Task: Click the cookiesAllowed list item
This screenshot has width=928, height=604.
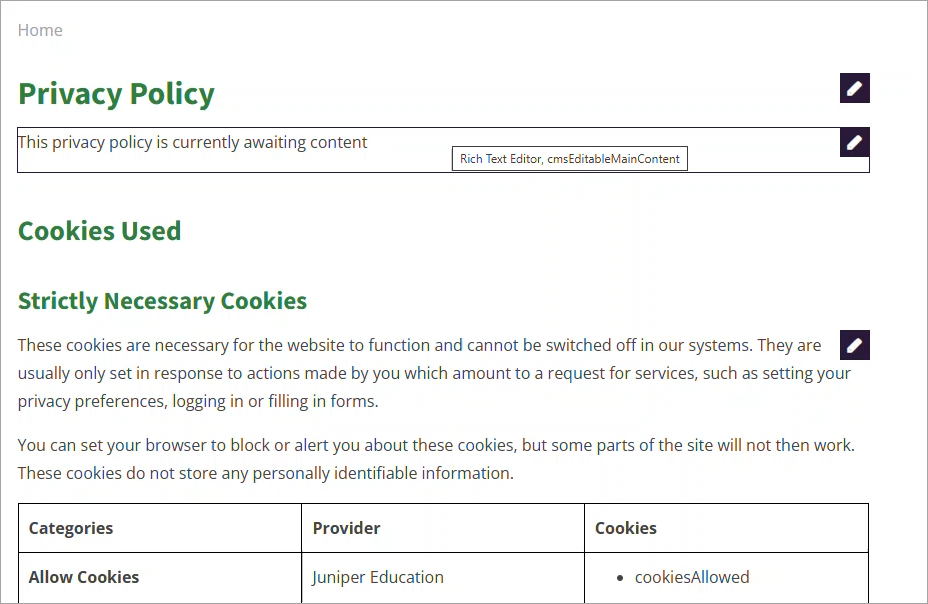Action: pyautogui.click(x=692, y=577)
